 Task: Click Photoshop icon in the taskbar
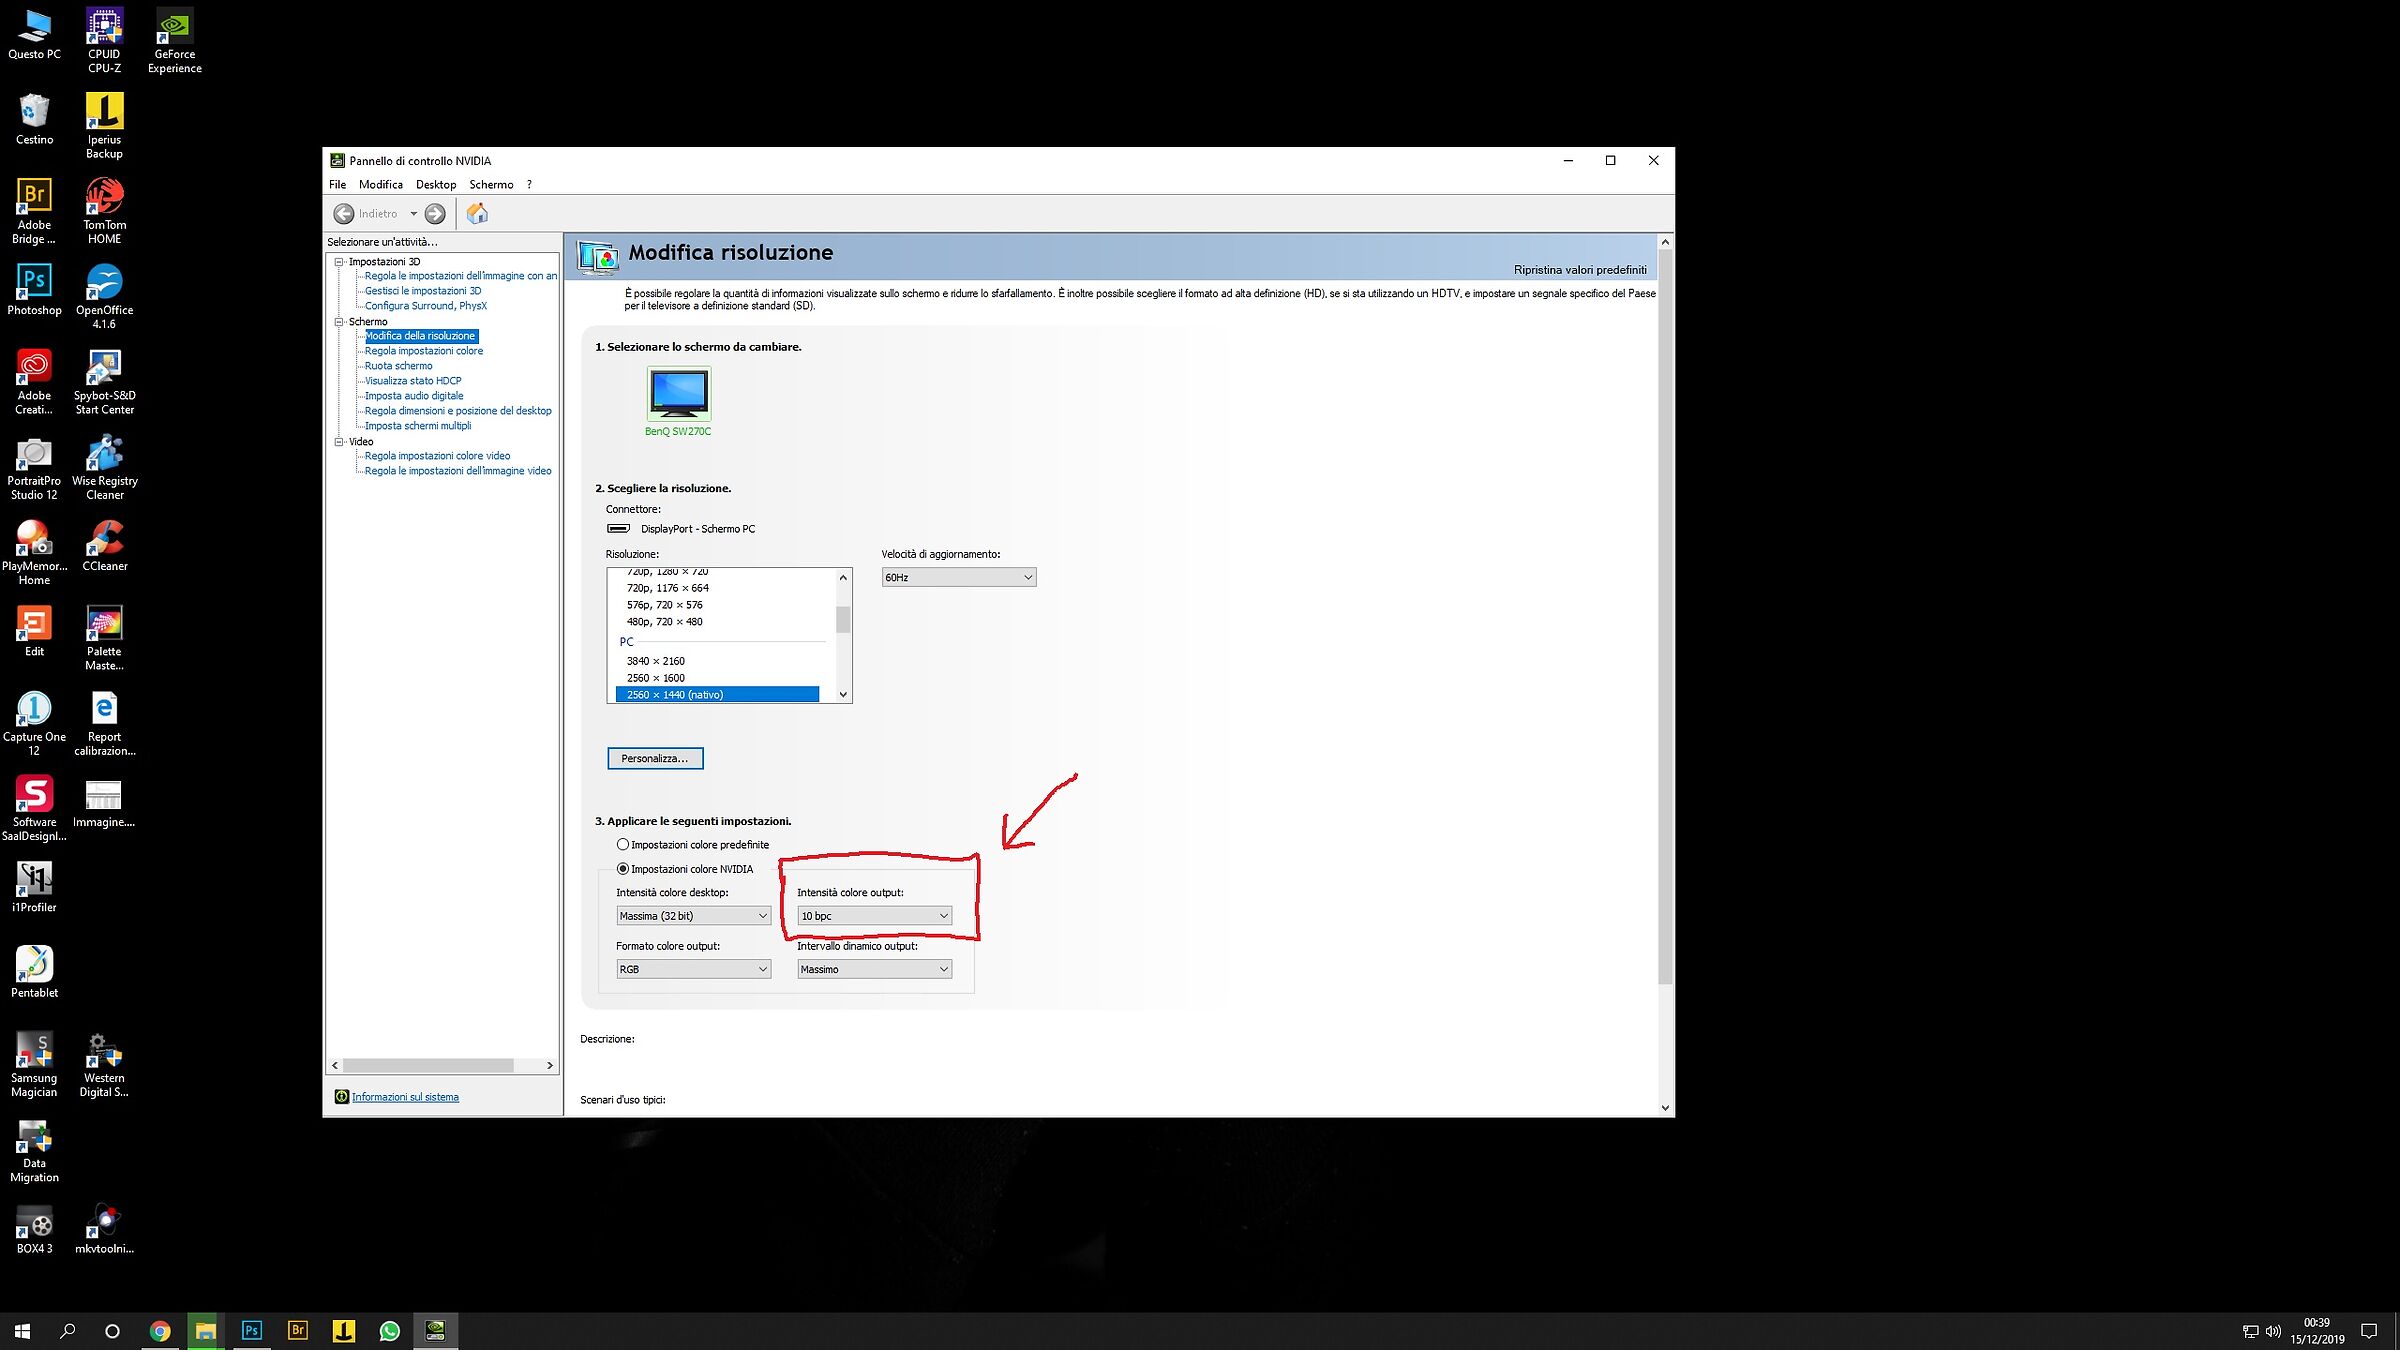tap(252, 1330)
